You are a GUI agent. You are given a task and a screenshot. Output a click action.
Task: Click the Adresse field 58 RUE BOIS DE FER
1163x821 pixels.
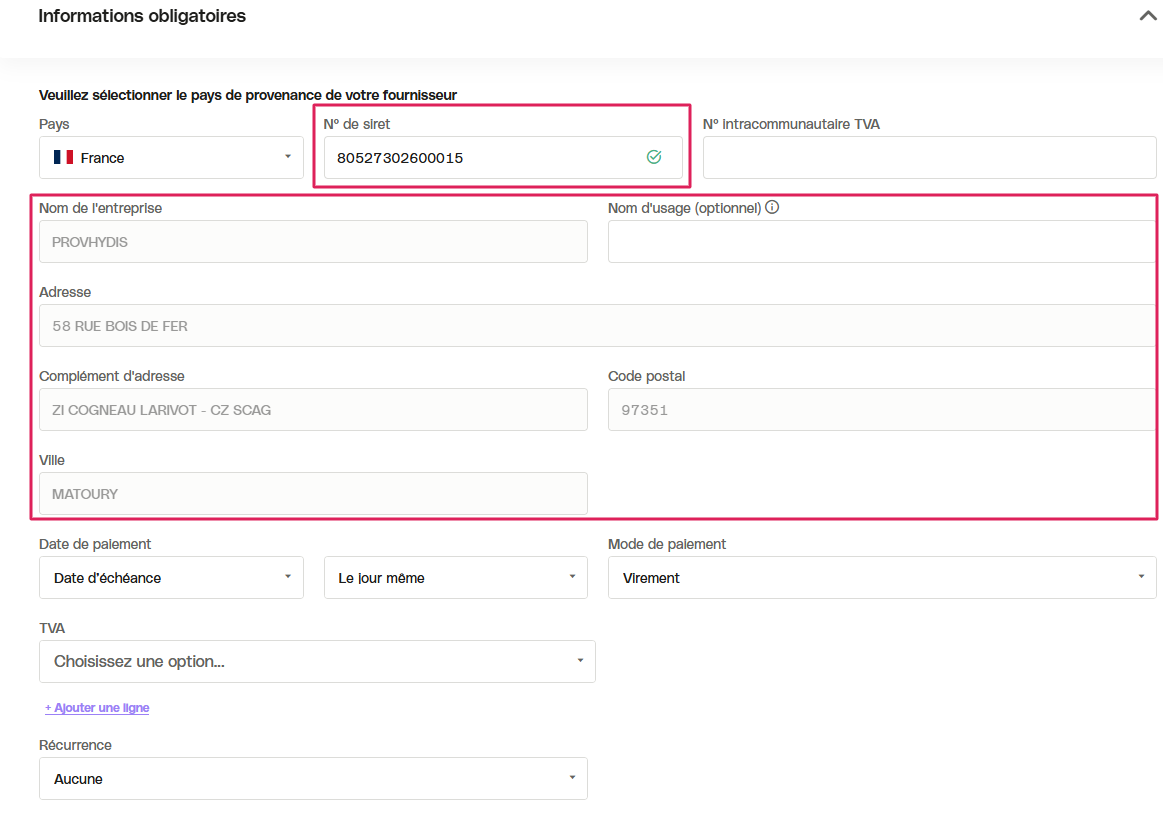pos(597,326)
